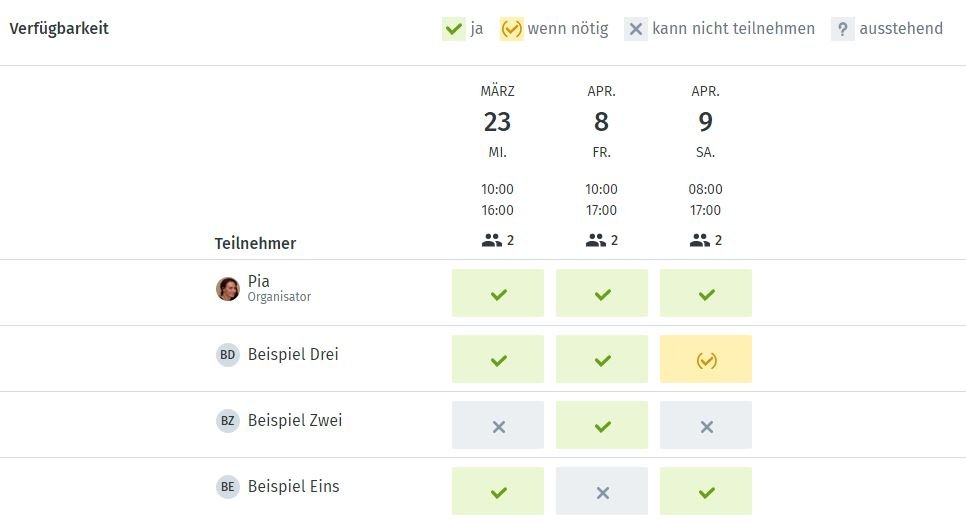Viewport: 966px width, 523px height.
Task: Click the BD avatar badge
Action: click(227, 355)
